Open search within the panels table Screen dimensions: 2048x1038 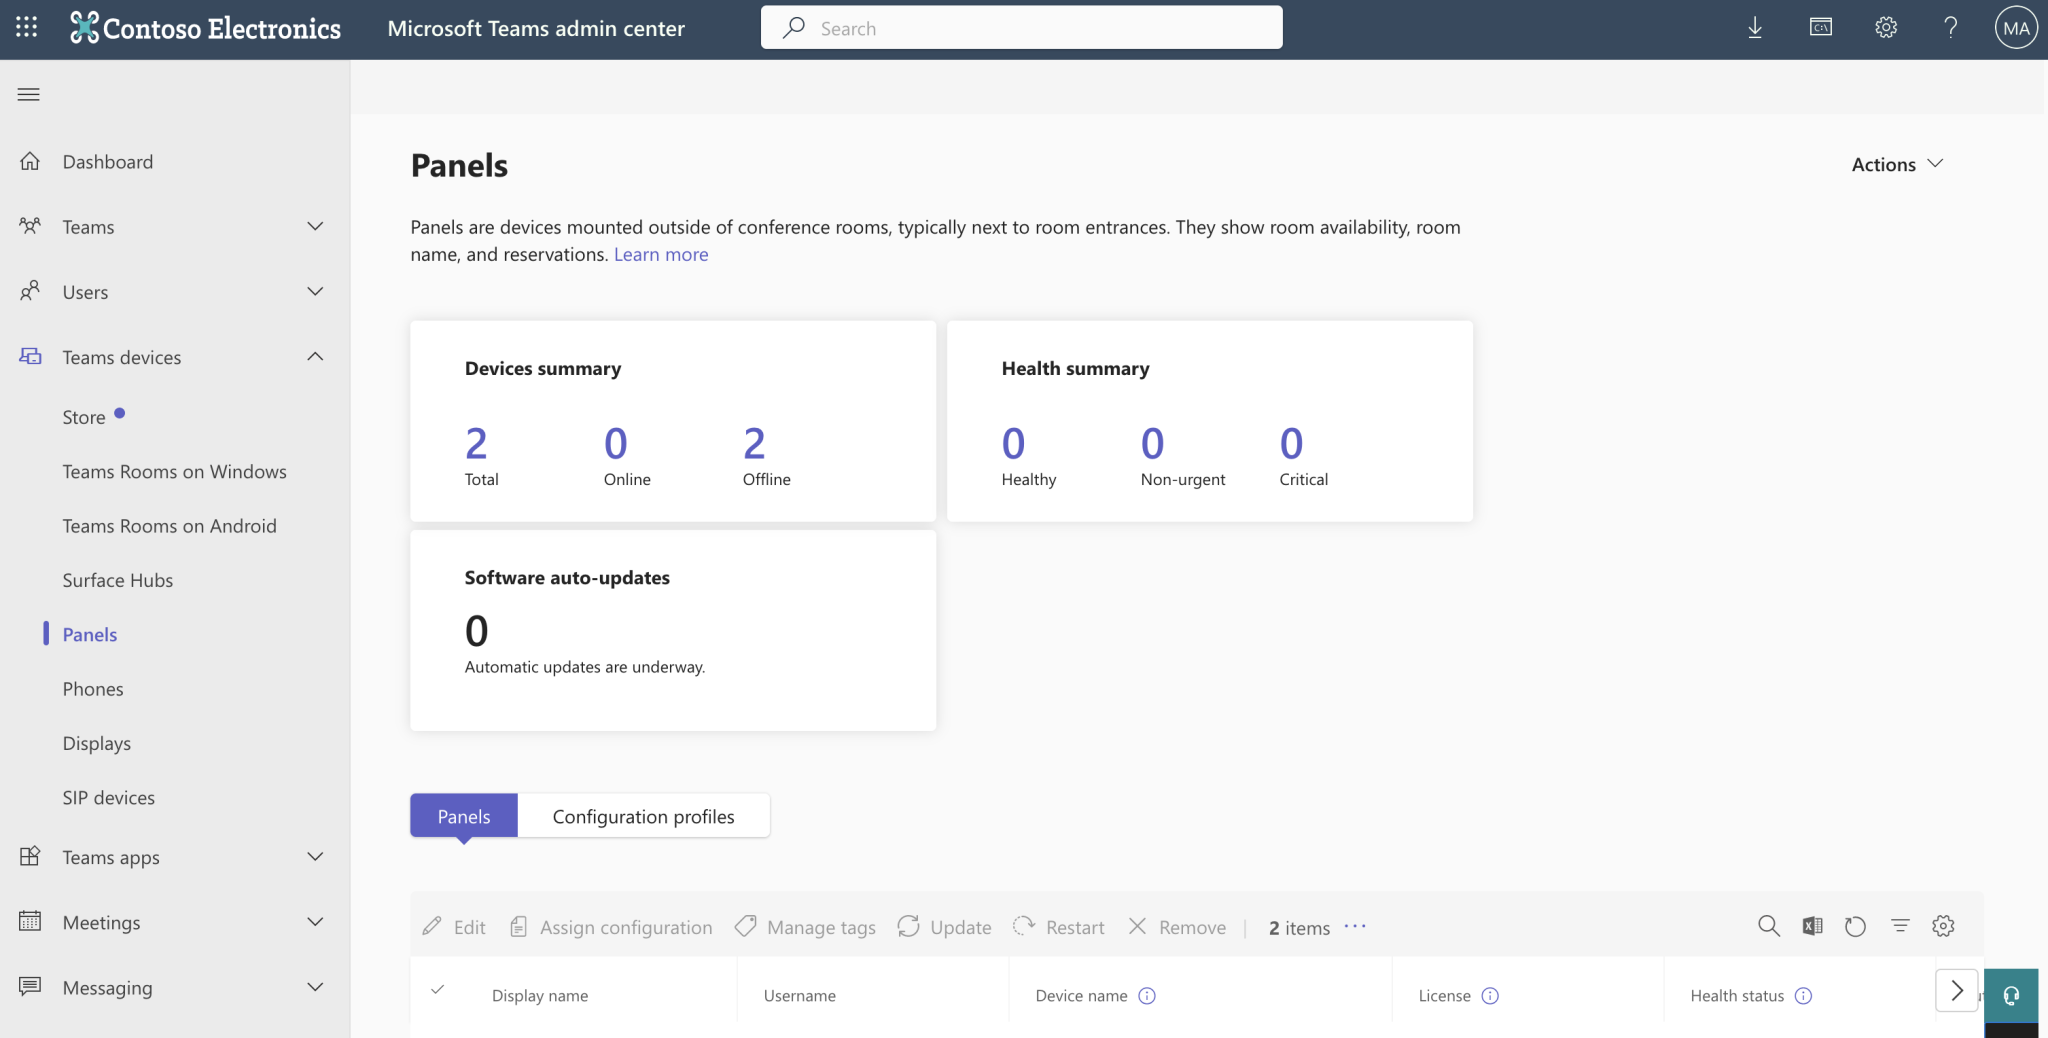click(1768, 926)
